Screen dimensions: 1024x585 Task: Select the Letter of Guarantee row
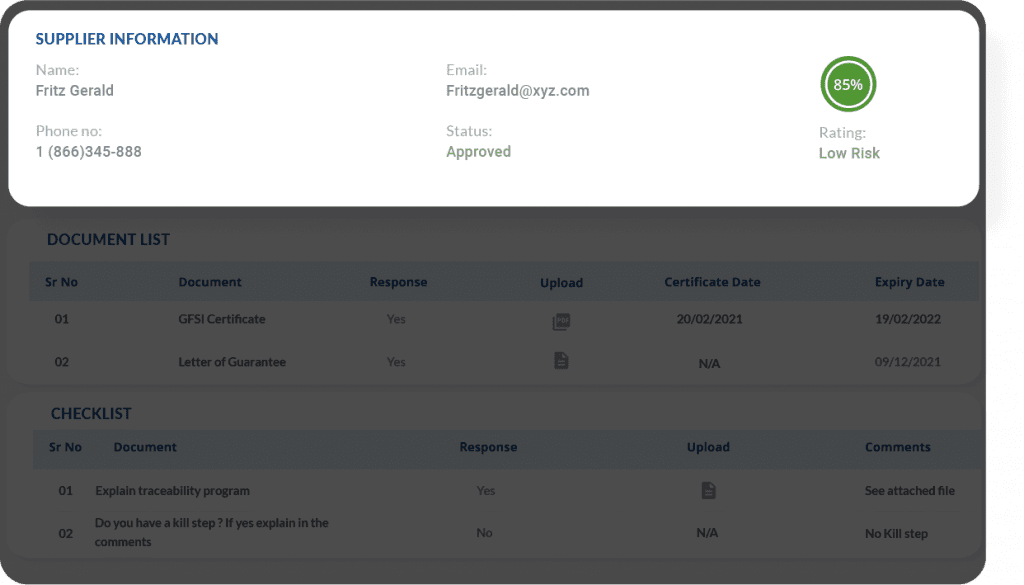pos(231,362)
